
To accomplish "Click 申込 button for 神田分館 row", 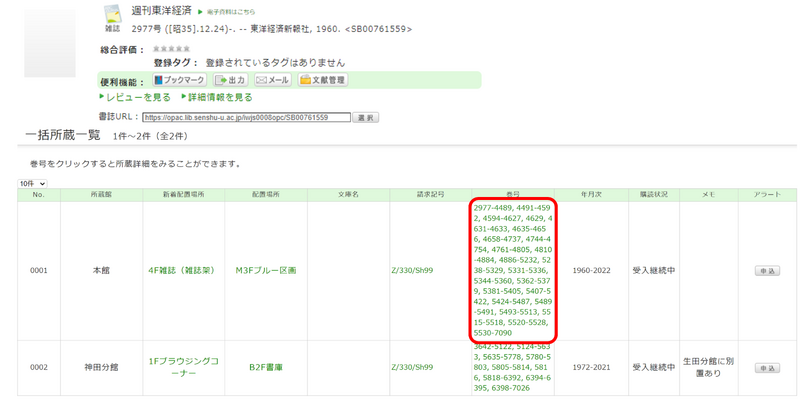I will [767, 367].
